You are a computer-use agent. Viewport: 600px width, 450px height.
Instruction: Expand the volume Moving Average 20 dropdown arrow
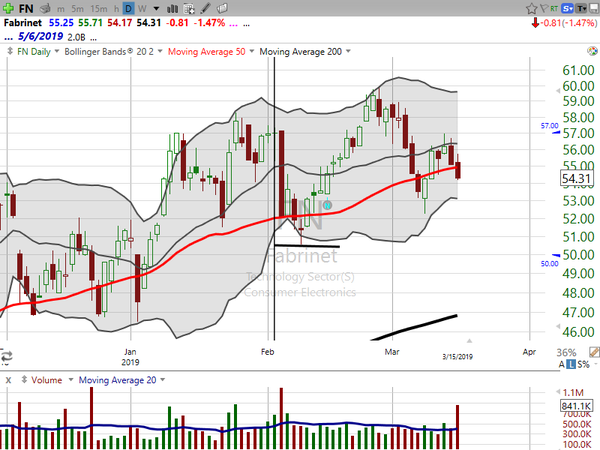pos(163,380)
